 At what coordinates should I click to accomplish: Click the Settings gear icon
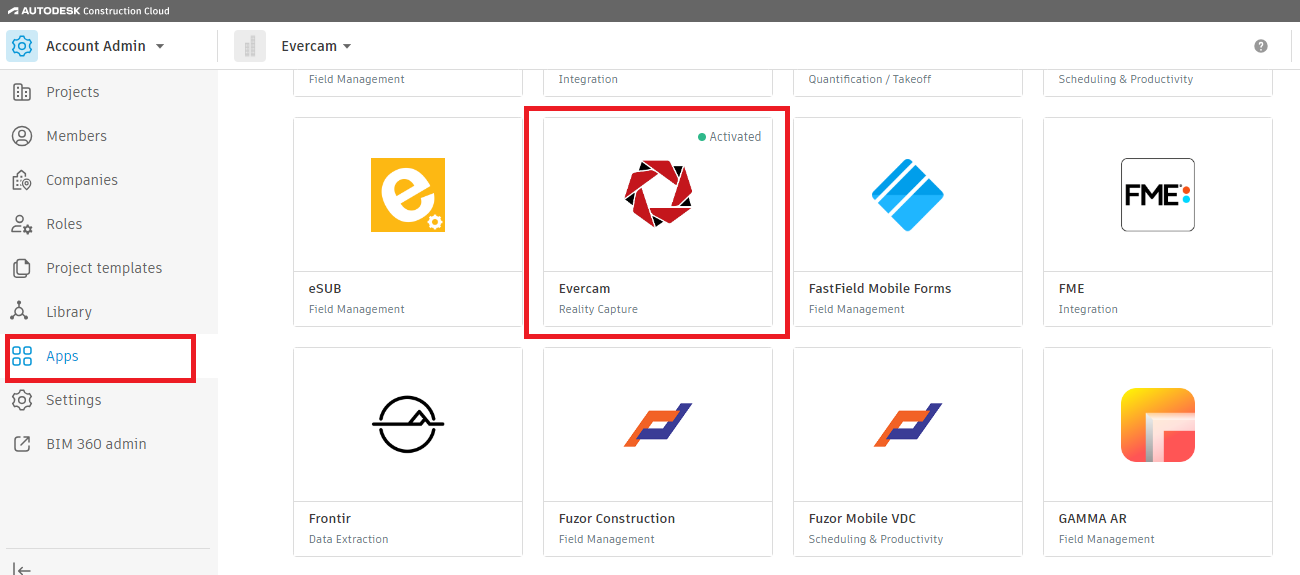click(x=22, y=400)
